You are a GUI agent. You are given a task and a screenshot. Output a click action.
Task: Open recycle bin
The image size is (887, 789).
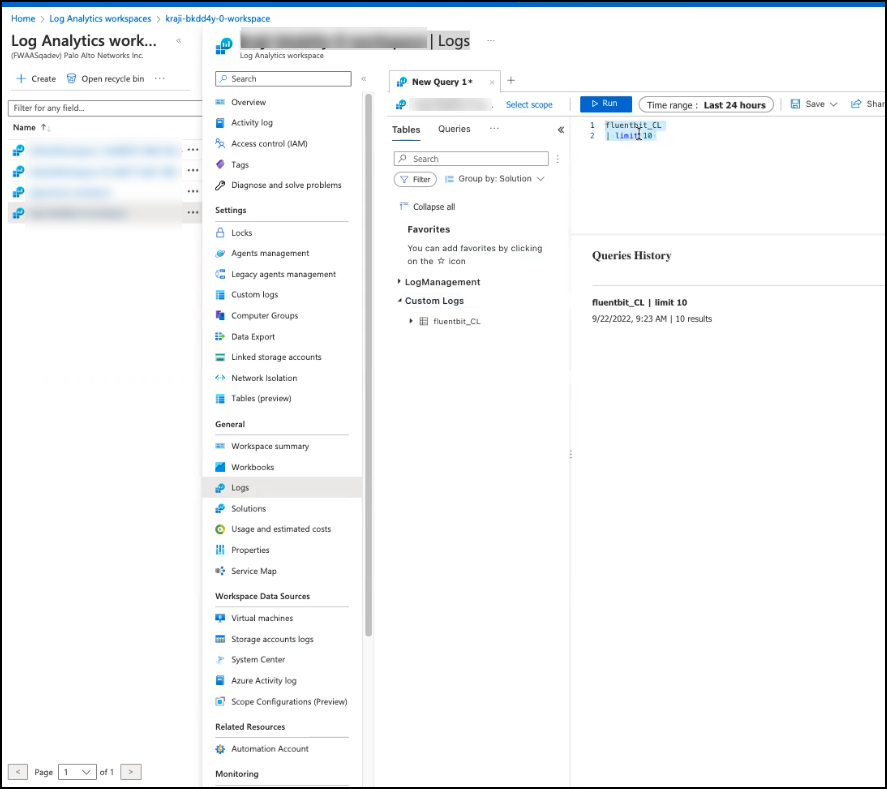tap(105, 79)
